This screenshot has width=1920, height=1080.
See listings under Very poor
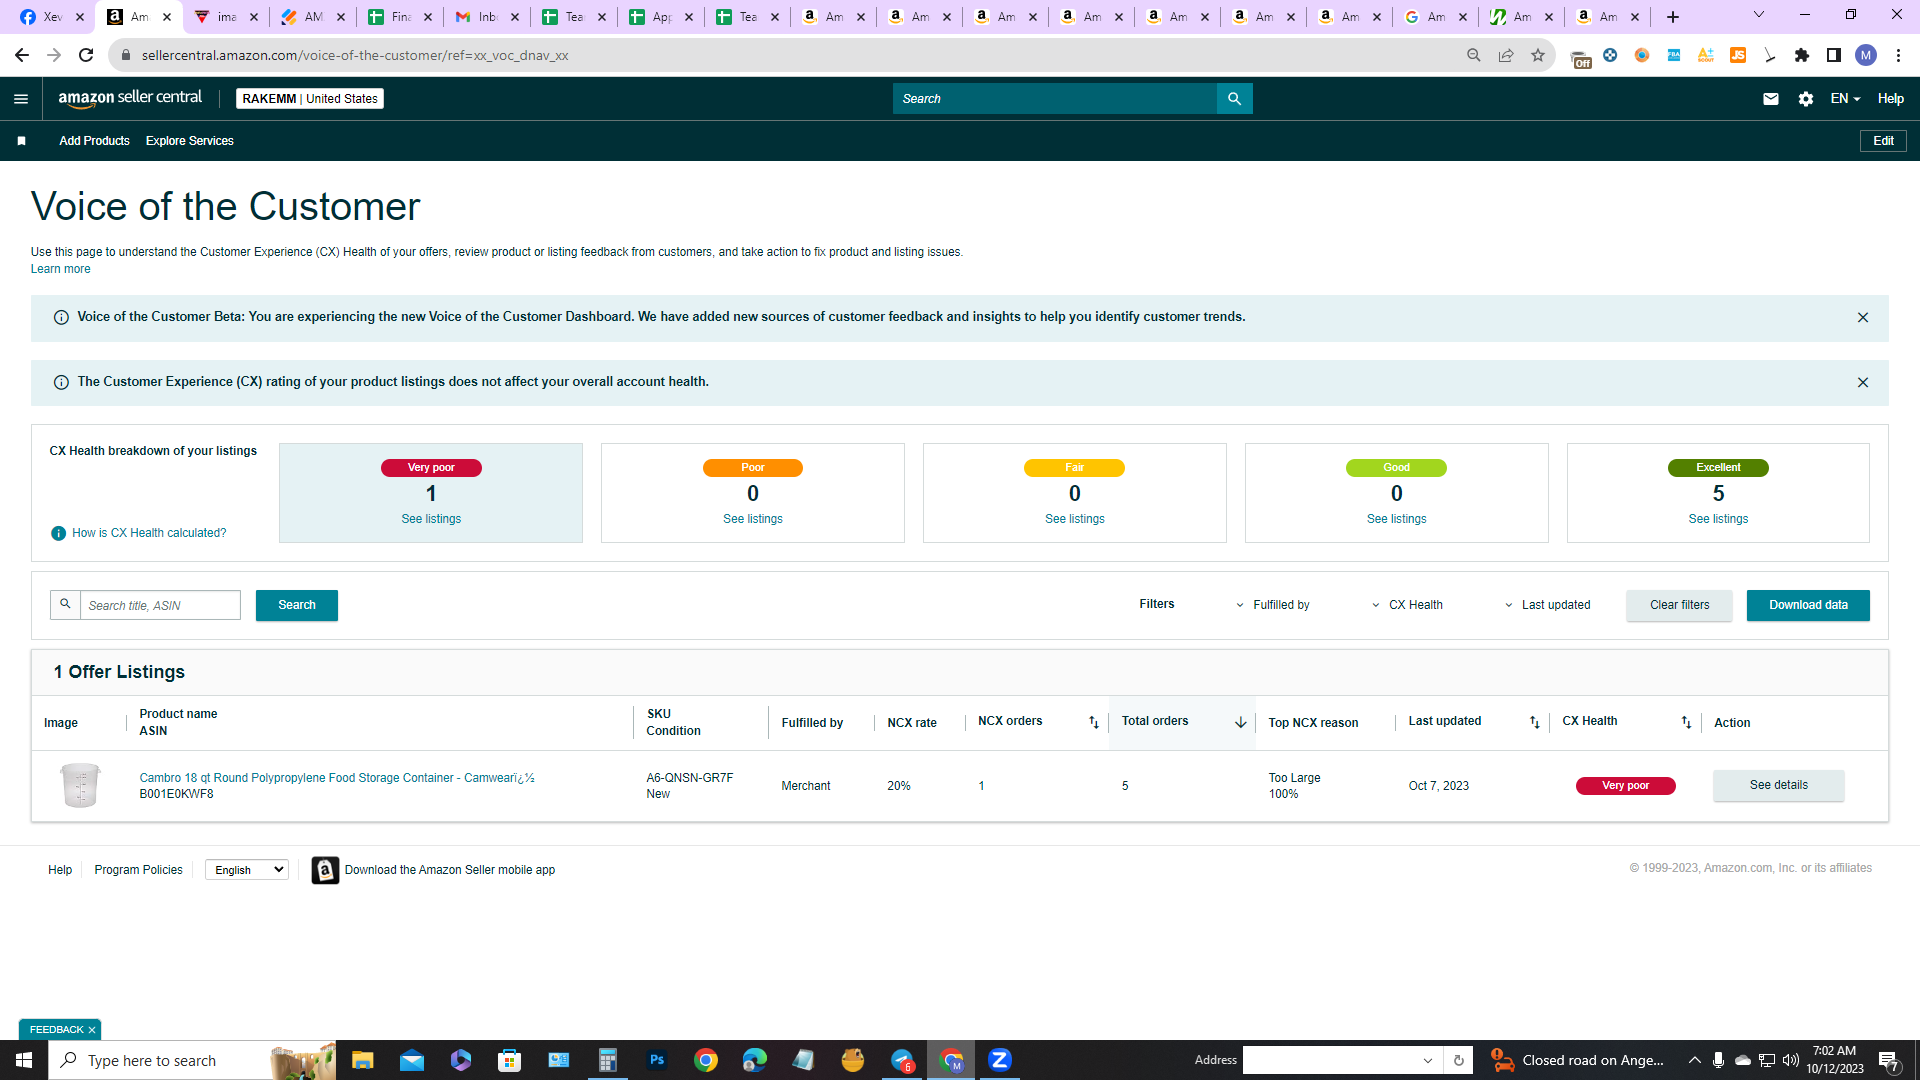point(431,519)
